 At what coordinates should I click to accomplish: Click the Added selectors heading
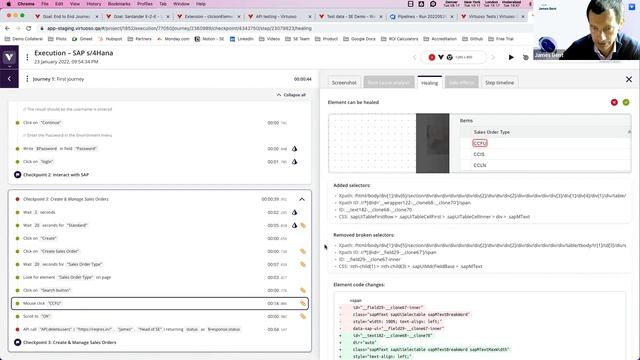pos(351,185)
